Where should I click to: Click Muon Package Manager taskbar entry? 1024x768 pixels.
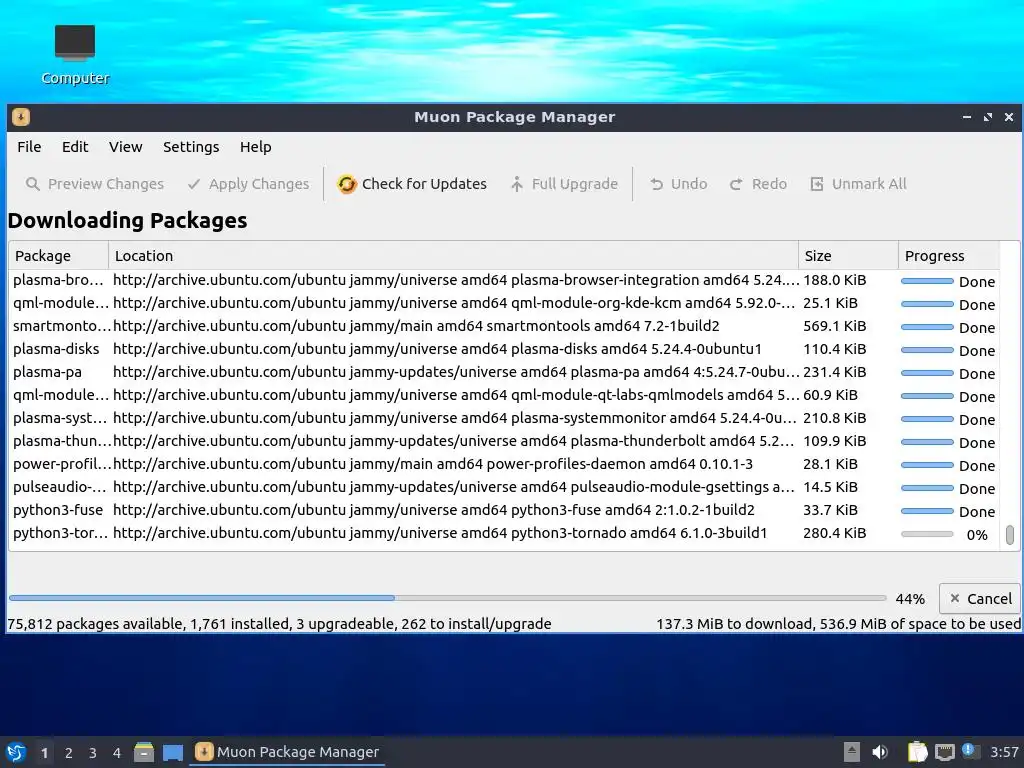click(287, 752)
